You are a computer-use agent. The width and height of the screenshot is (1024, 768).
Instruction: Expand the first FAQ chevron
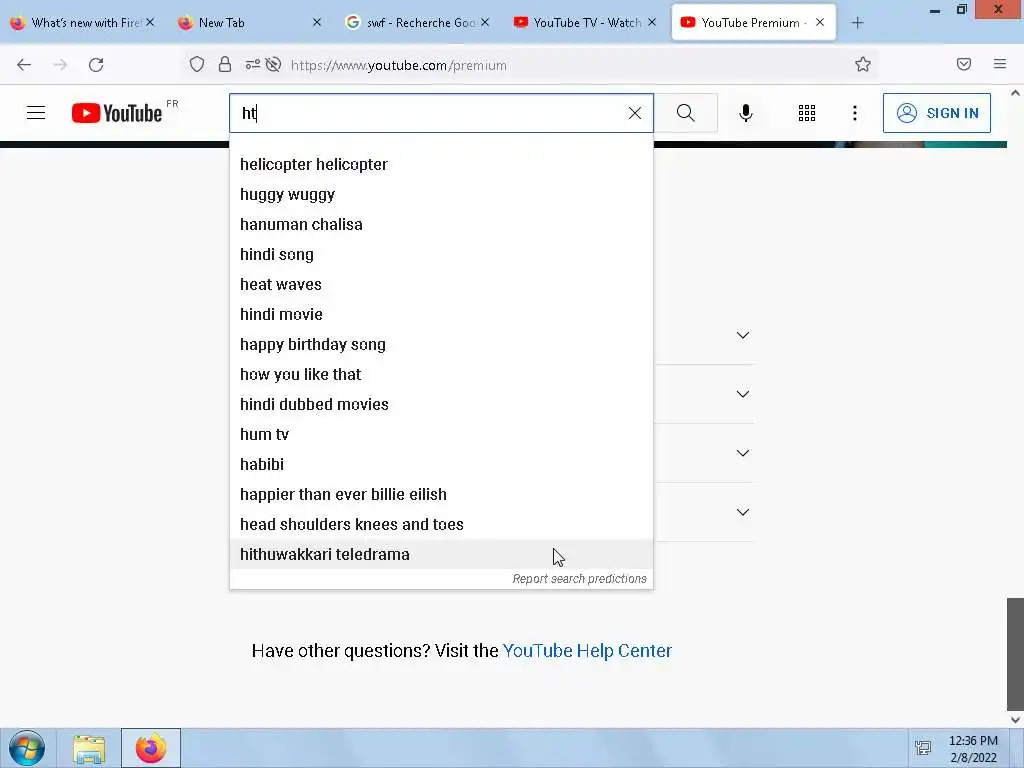coord(743,335)
